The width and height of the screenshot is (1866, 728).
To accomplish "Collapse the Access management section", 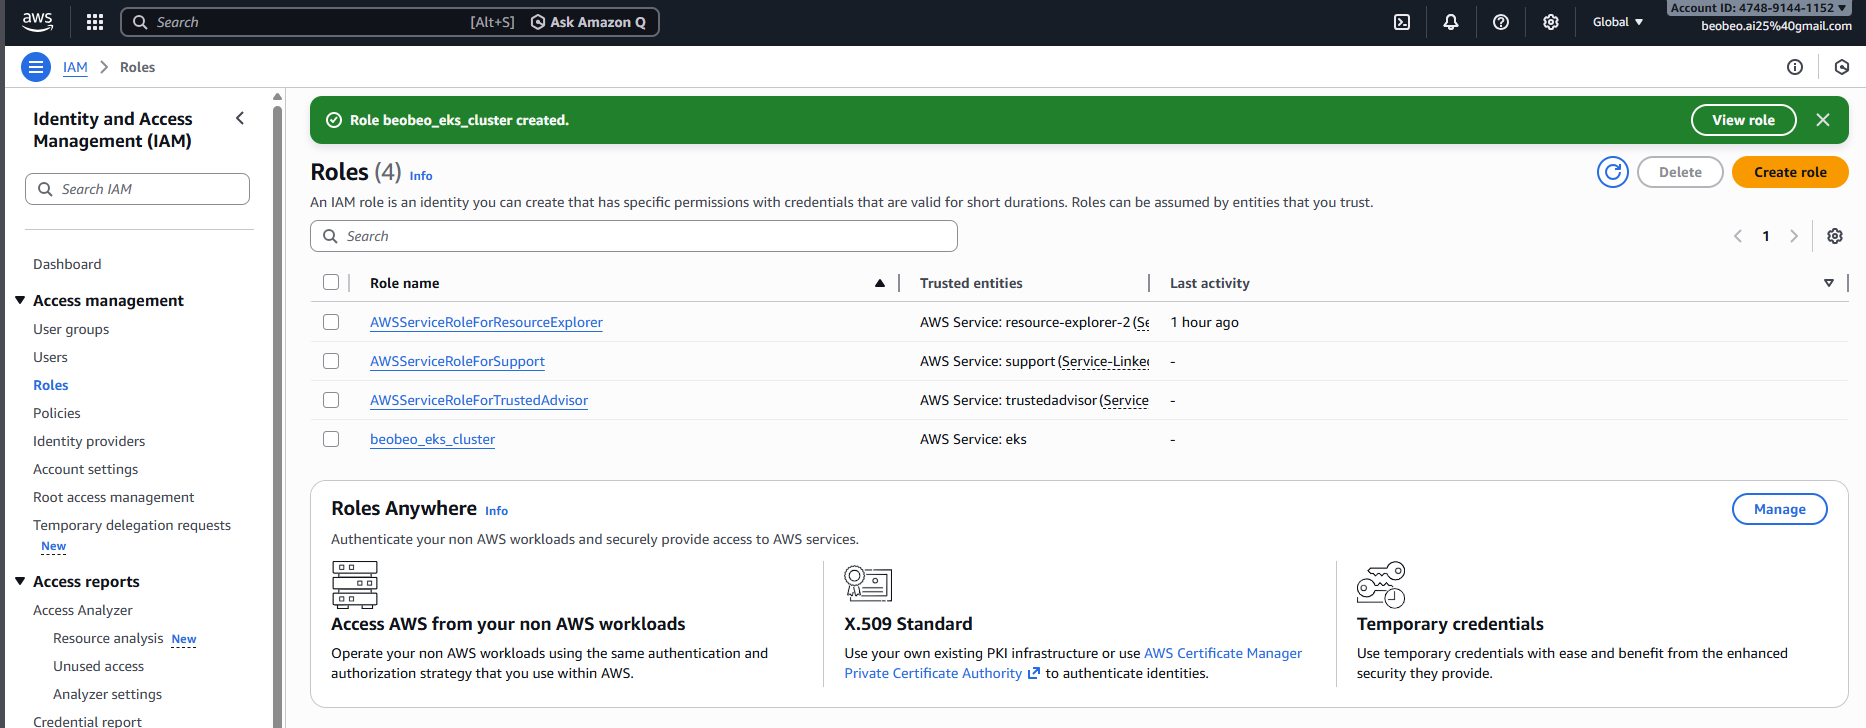I will click(20, 300).
